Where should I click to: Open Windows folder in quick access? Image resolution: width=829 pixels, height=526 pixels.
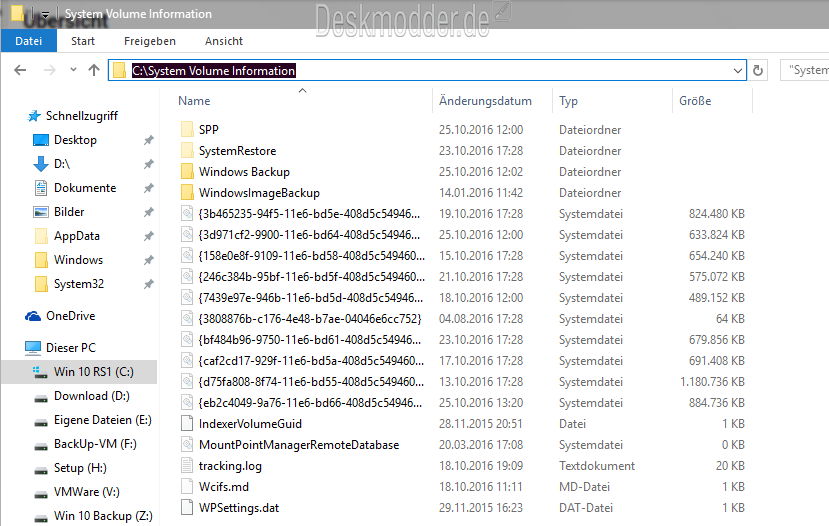point(78,260)
